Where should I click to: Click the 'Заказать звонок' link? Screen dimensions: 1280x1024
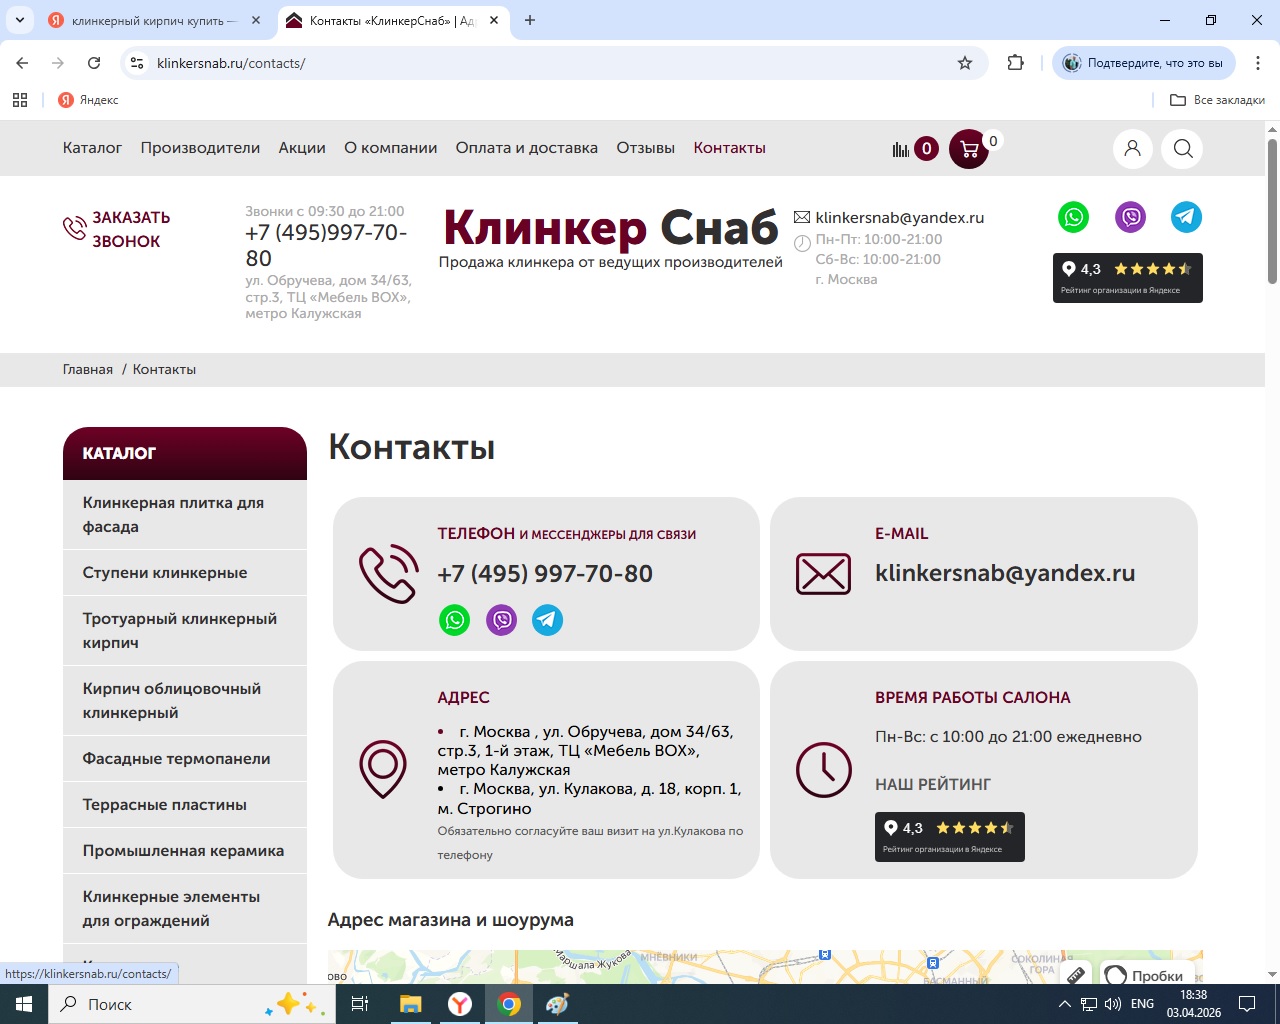[x=117, y=229]
